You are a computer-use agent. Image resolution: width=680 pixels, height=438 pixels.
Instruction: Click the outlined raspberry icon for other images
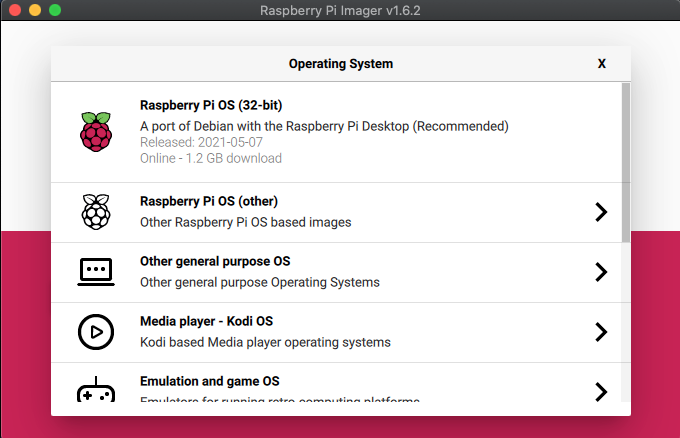click(x=96, y=212)
